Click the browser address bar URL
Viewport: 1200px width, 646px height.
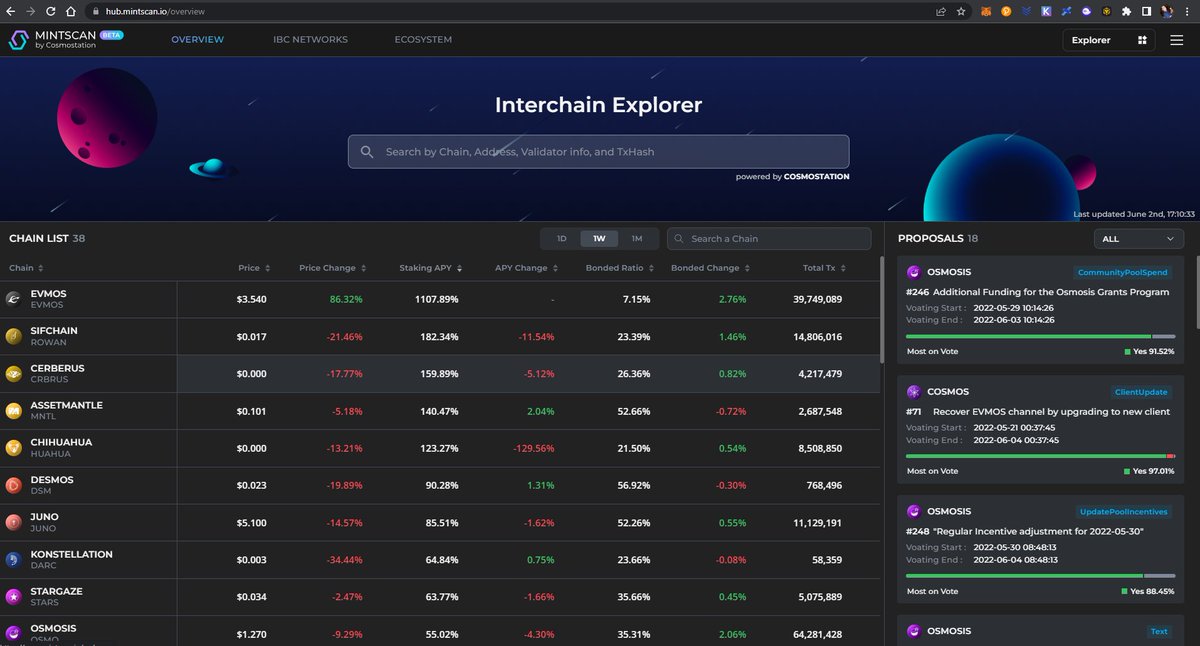[x=154, y=11]
